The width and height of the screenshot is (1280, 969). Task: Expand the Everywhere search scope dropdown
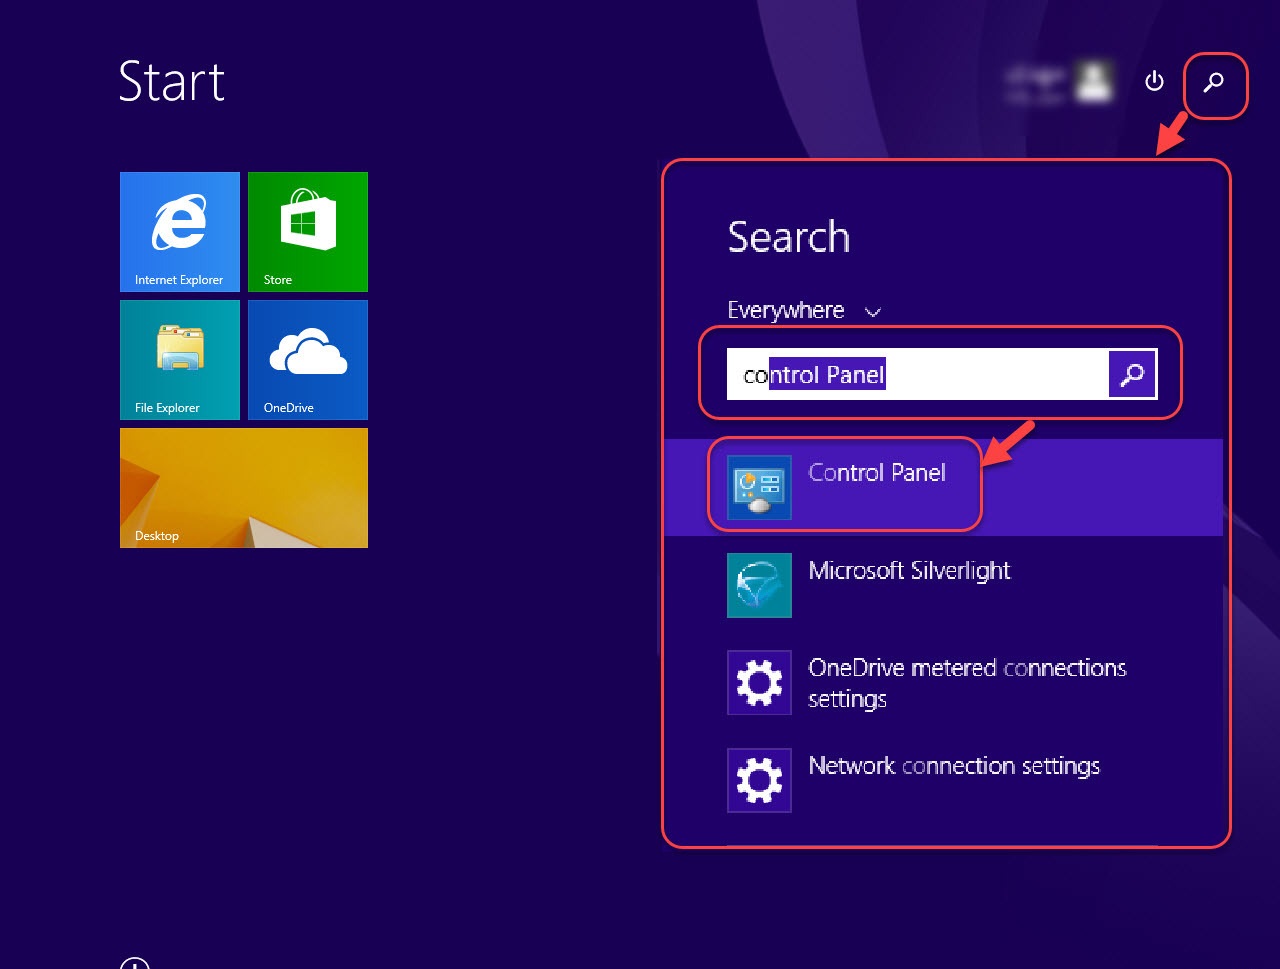coord(804,311)
